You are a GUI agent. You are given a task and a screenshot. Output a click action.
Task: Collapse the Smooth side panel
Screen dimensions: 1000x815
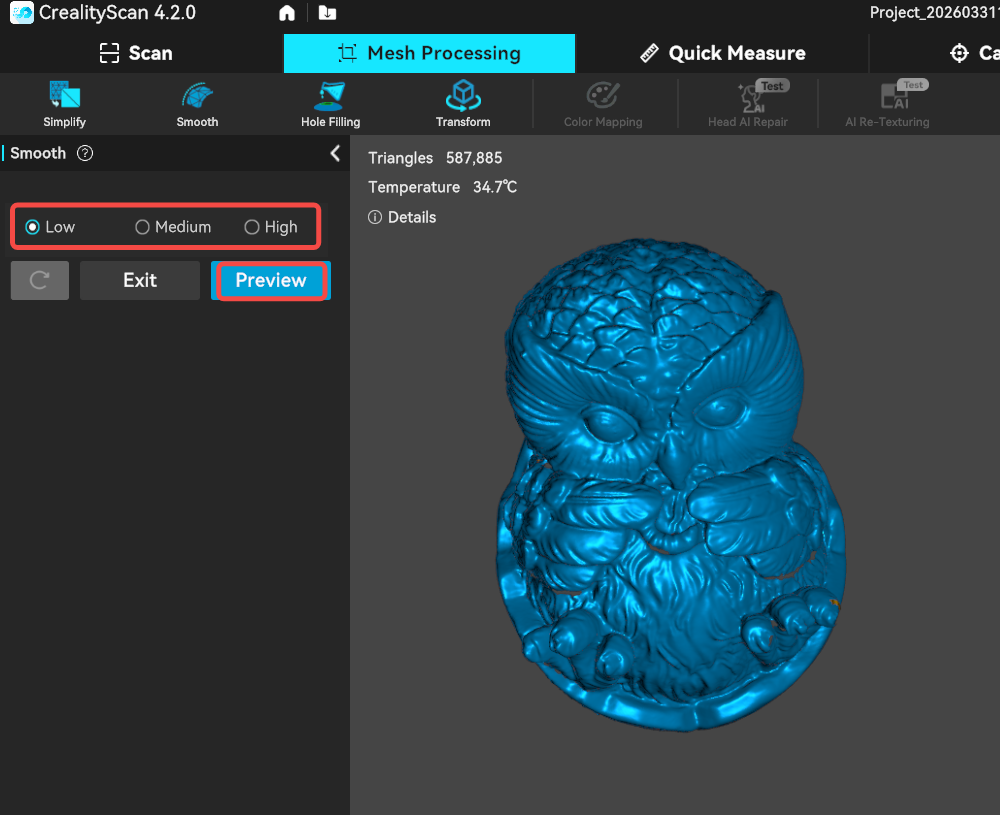[335, 153]
